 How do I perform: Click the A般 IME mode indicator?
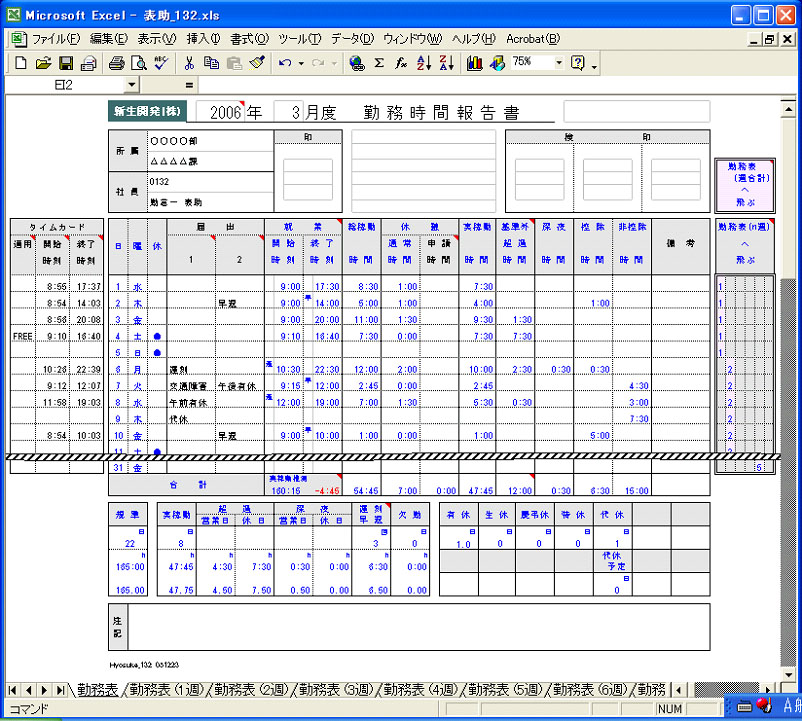click(791, 706)
